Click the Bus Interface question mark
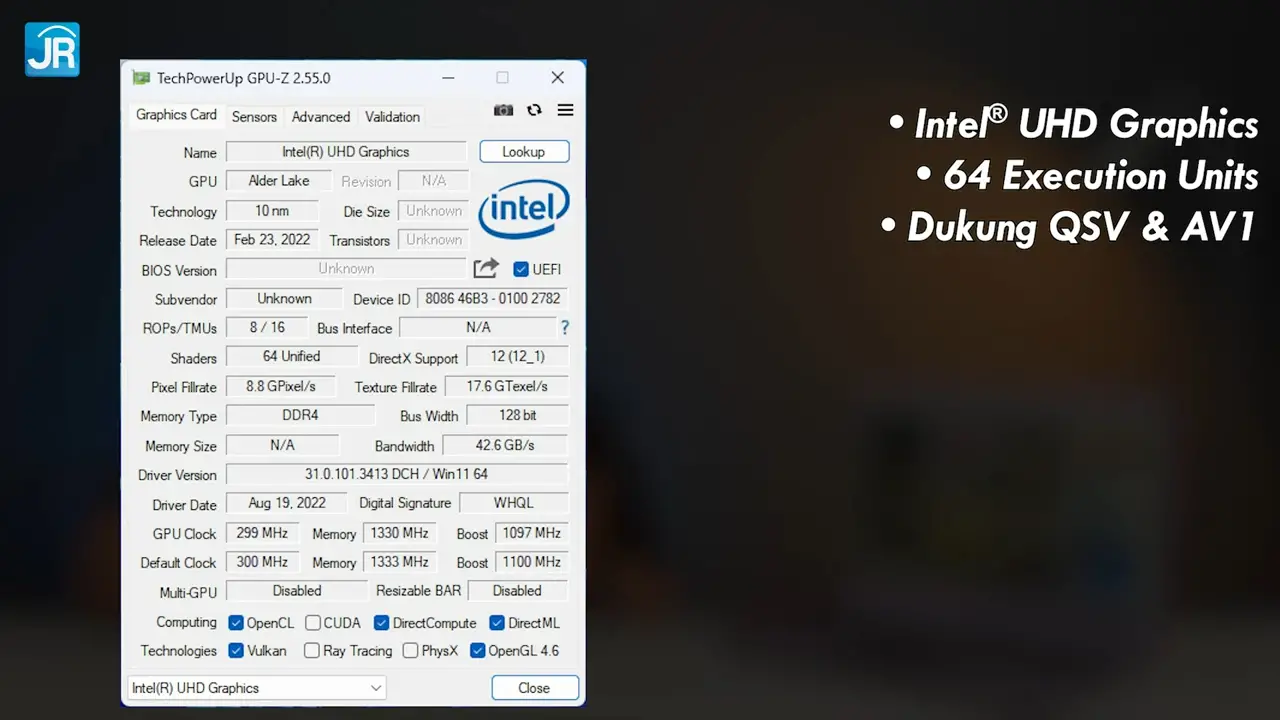1280x720 pixels. pos(565,327)
